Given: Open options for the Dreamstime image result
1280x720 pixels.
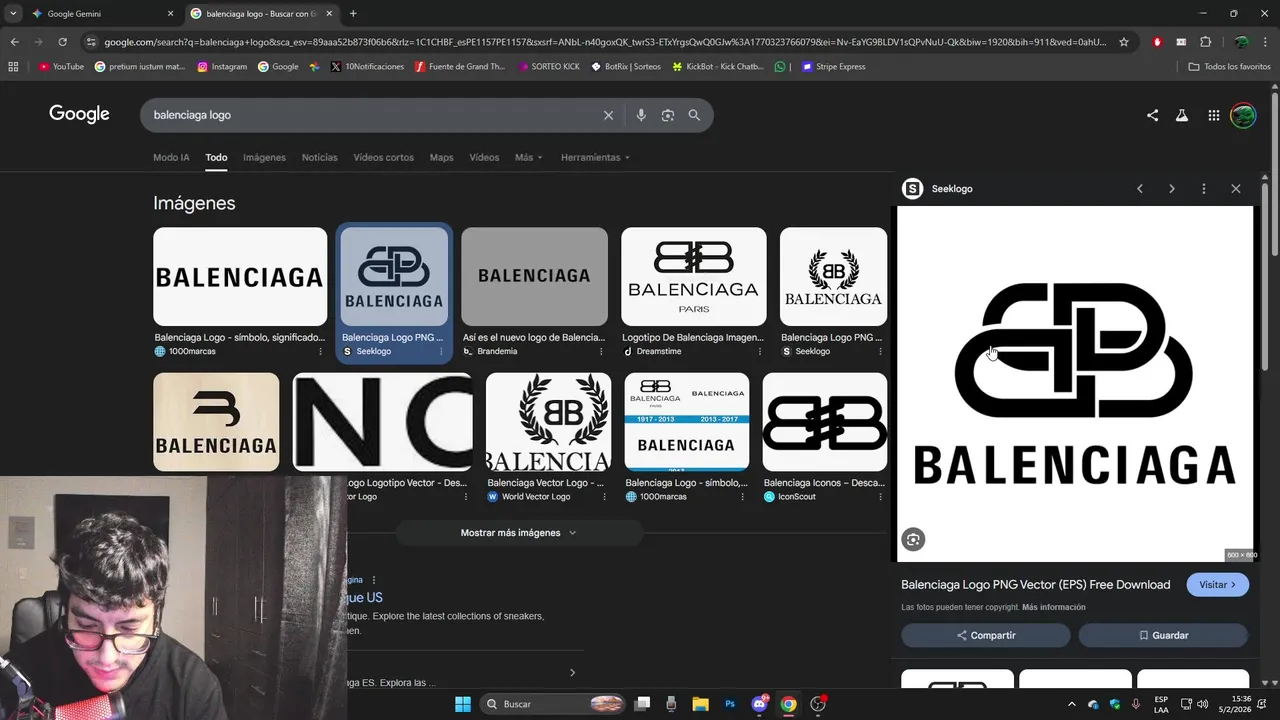Looking at the screenshot, I should tap(760, 352).
